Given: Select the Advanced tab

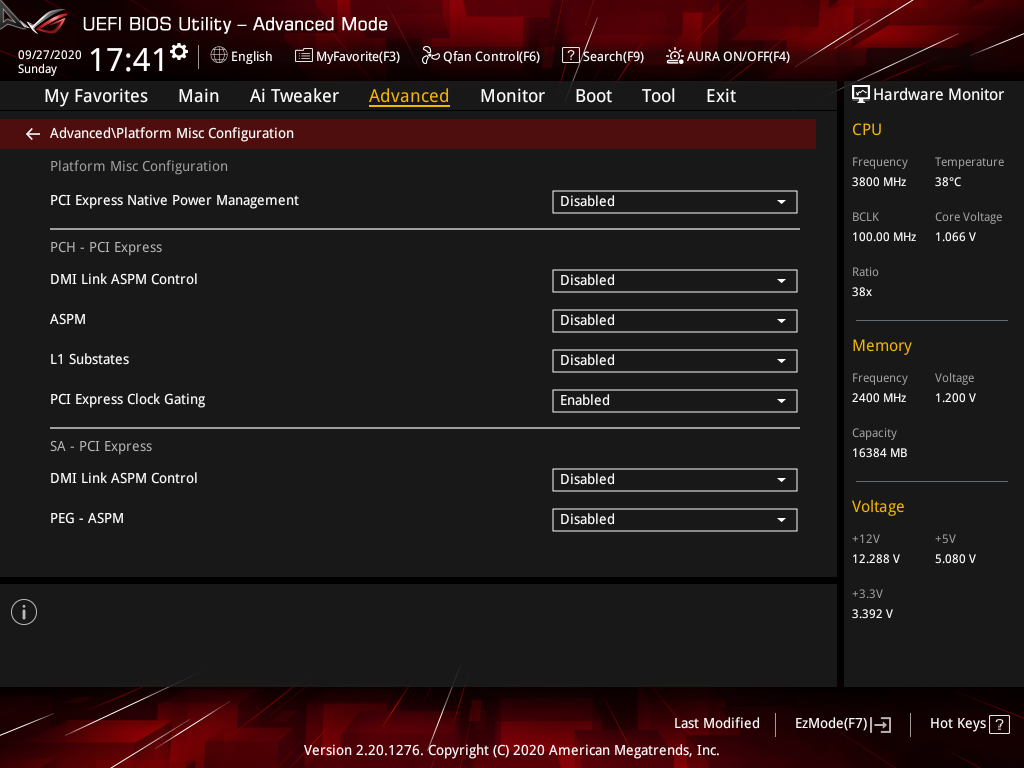Looking at the screenshot, I should coord(409,96).
